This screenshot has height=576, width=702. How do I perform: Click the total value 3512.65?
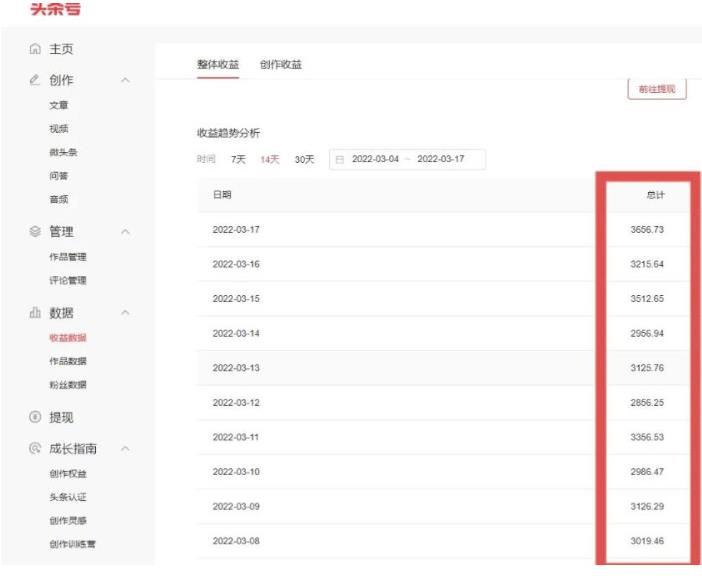click(x=647, y=299)
